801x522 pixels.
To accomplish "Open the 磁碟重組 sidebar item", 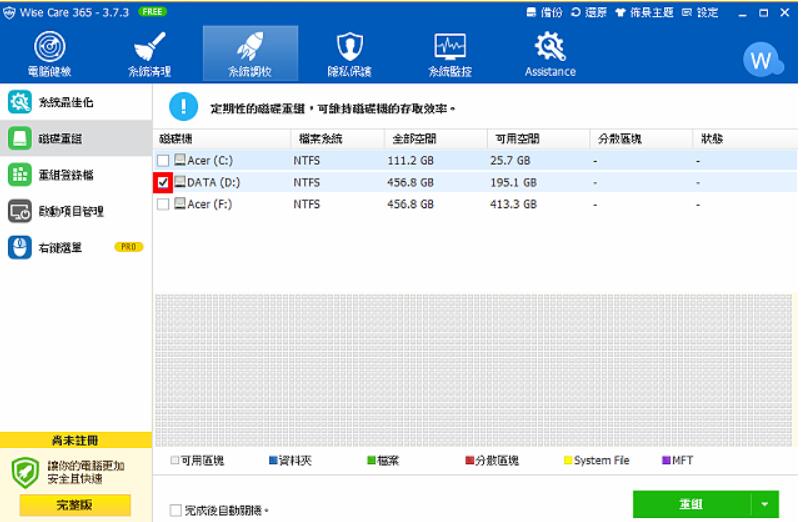I will click(76, 138).
